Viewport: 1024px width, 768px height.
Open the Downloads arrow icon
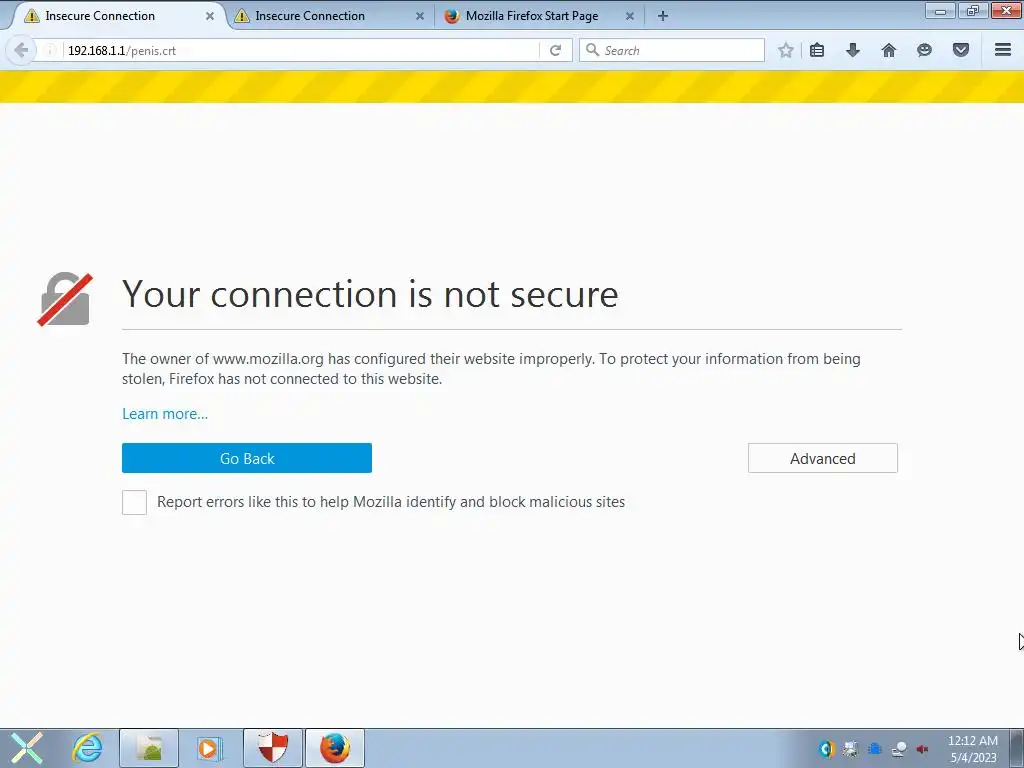coord(853,50)
